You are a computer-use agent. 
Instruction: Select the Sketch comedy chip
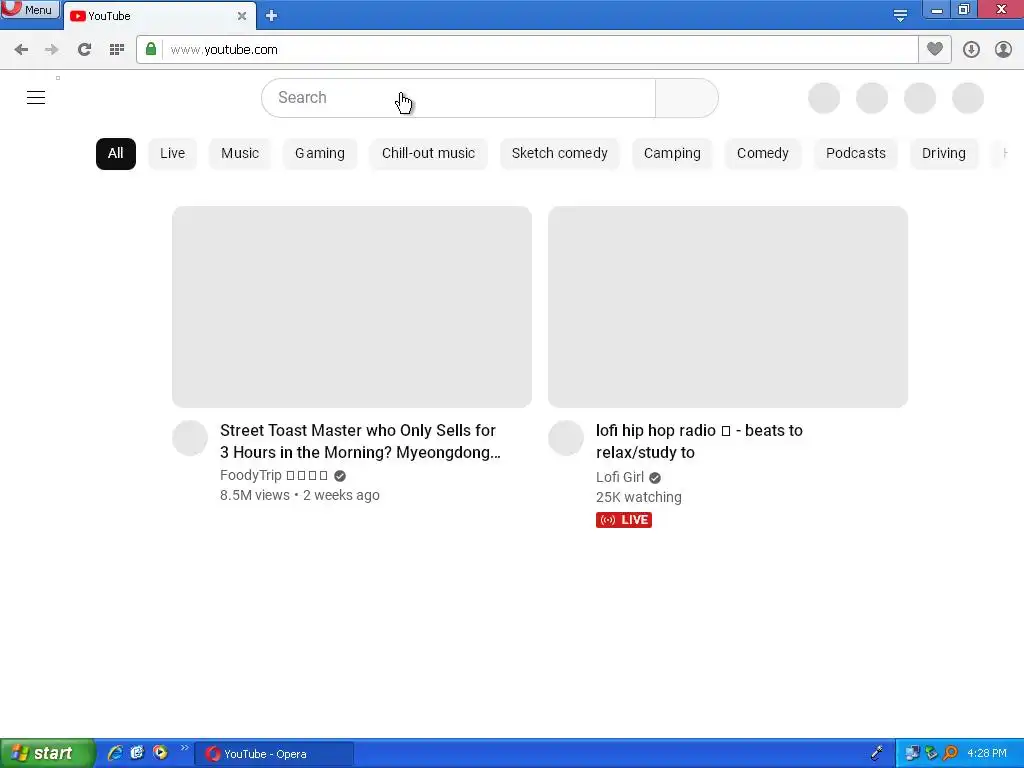(x=560, y=153)
